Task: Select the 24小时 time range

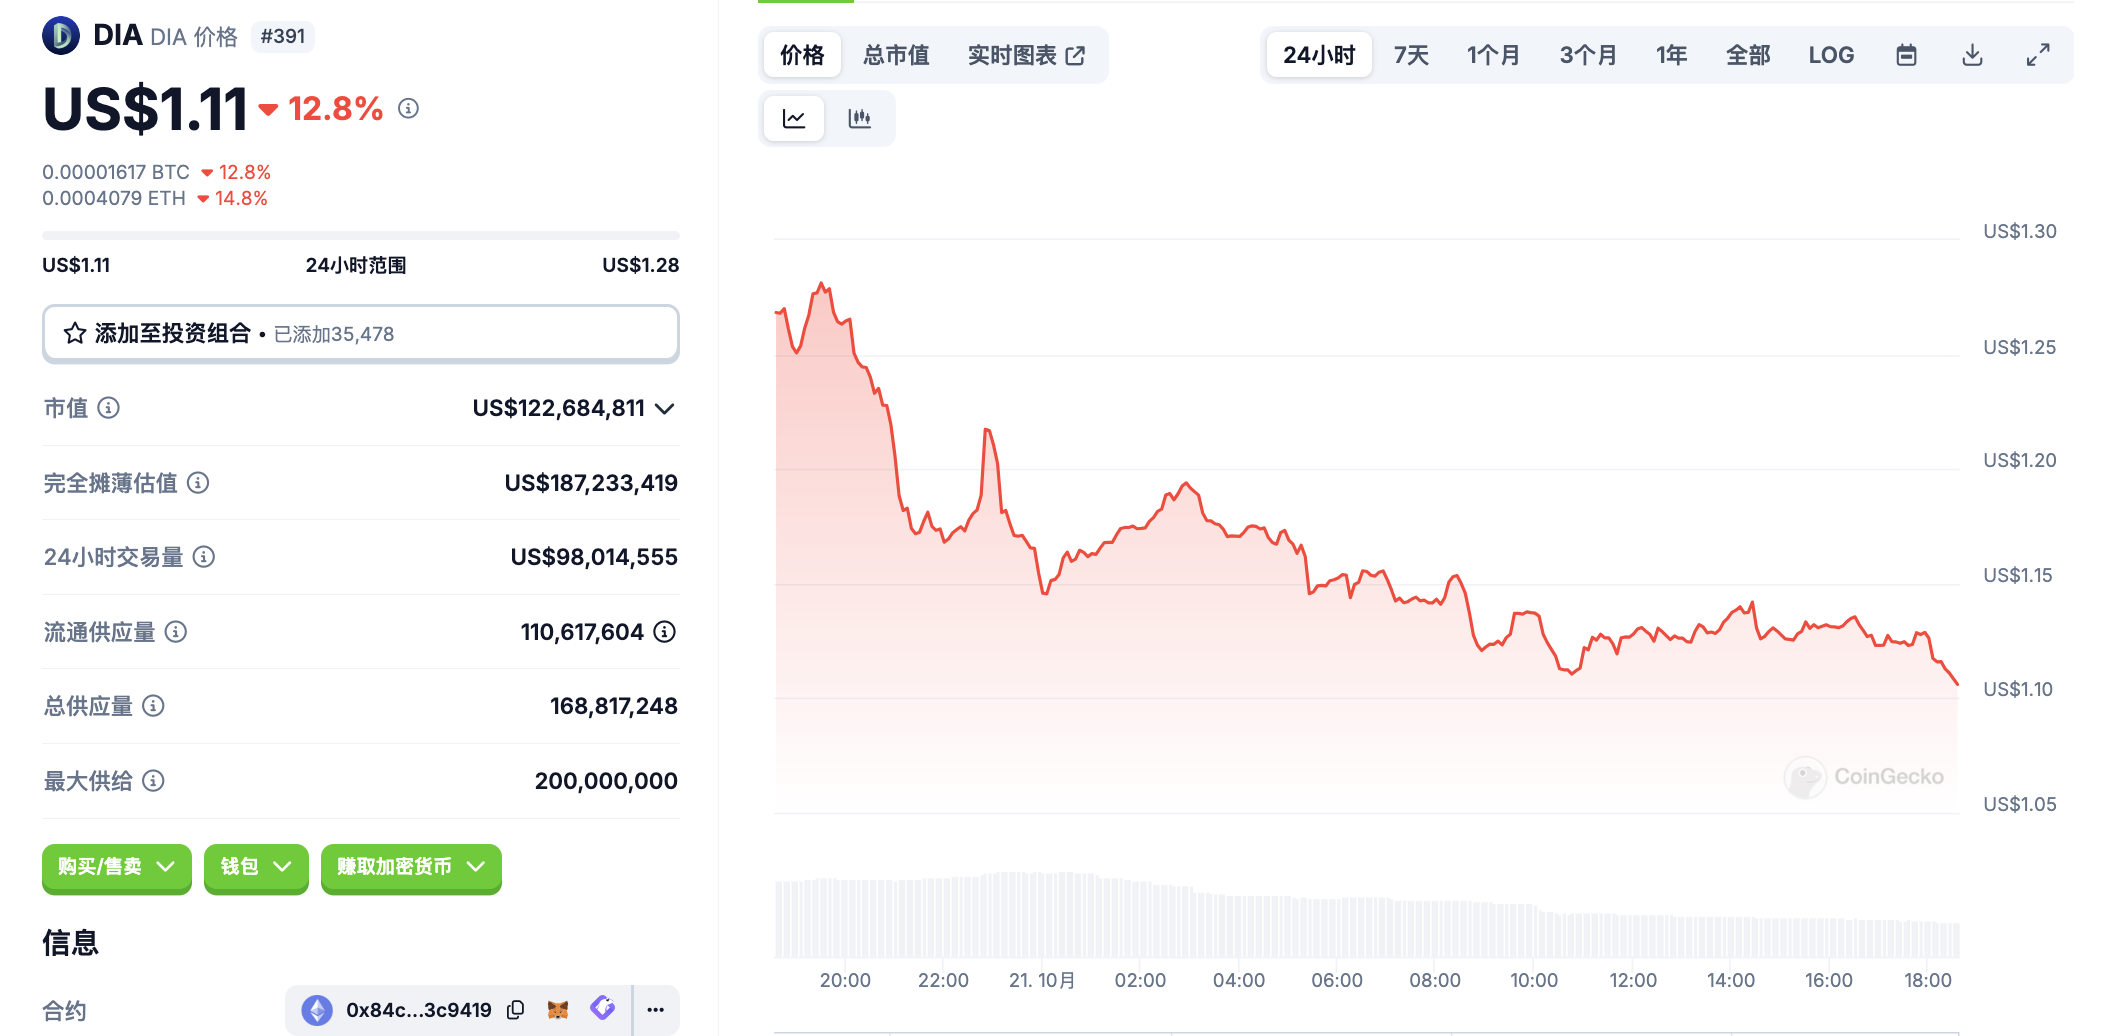Action: coord(1319,55)
